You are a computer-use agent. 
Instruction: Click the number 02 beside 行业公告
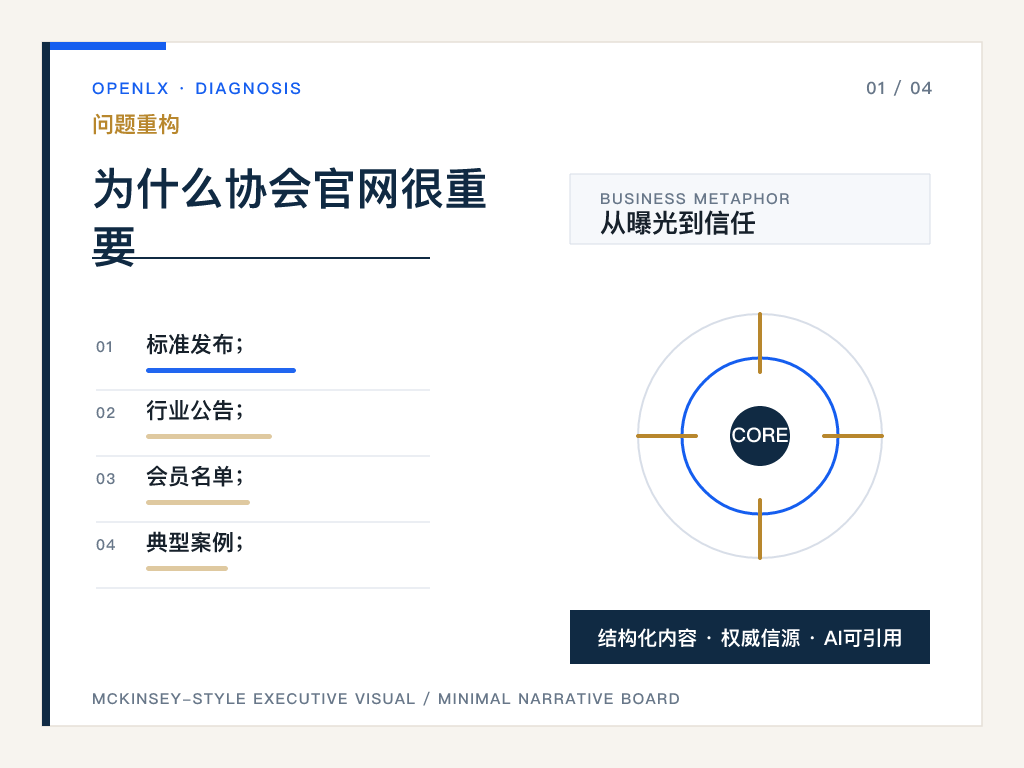105,413
